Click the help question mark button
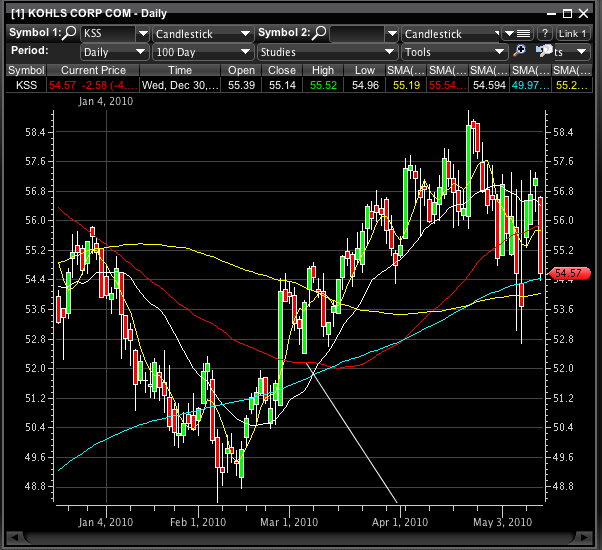Screen dimensions: 602x550 coord(544,33)
